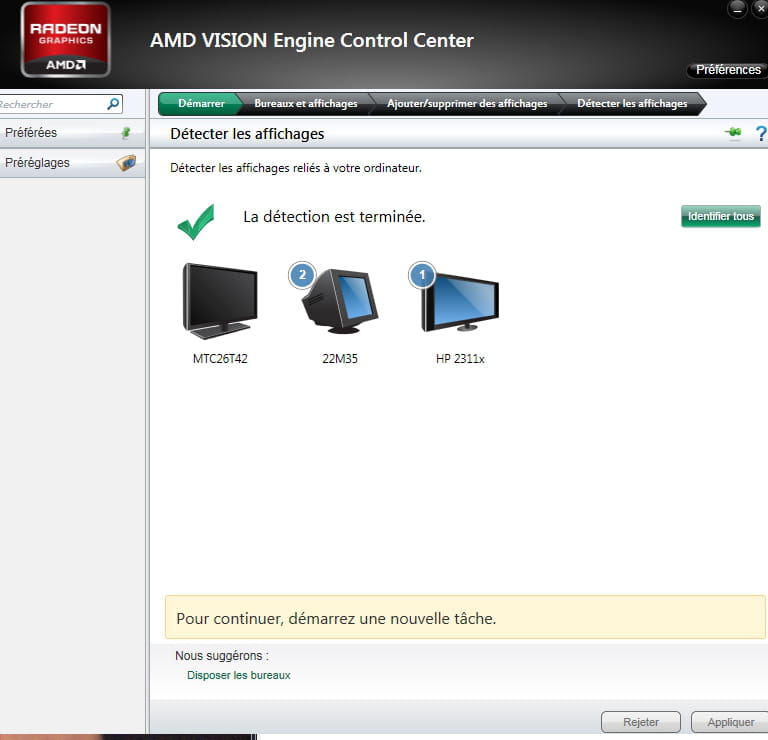This screenshot has height=740, width=768.
Task: Close the Control Center window
Action: point(760,8)
